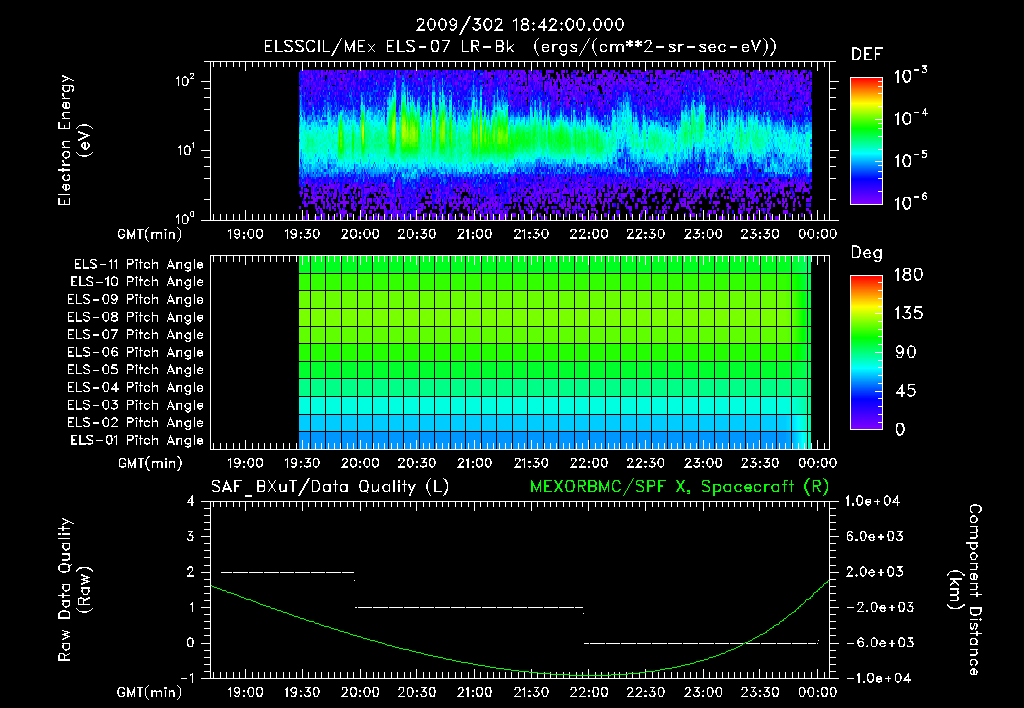Select the ELS-04 Pitch Angle row label
This screenshot has height=708, width=1024.
point(135,387)
